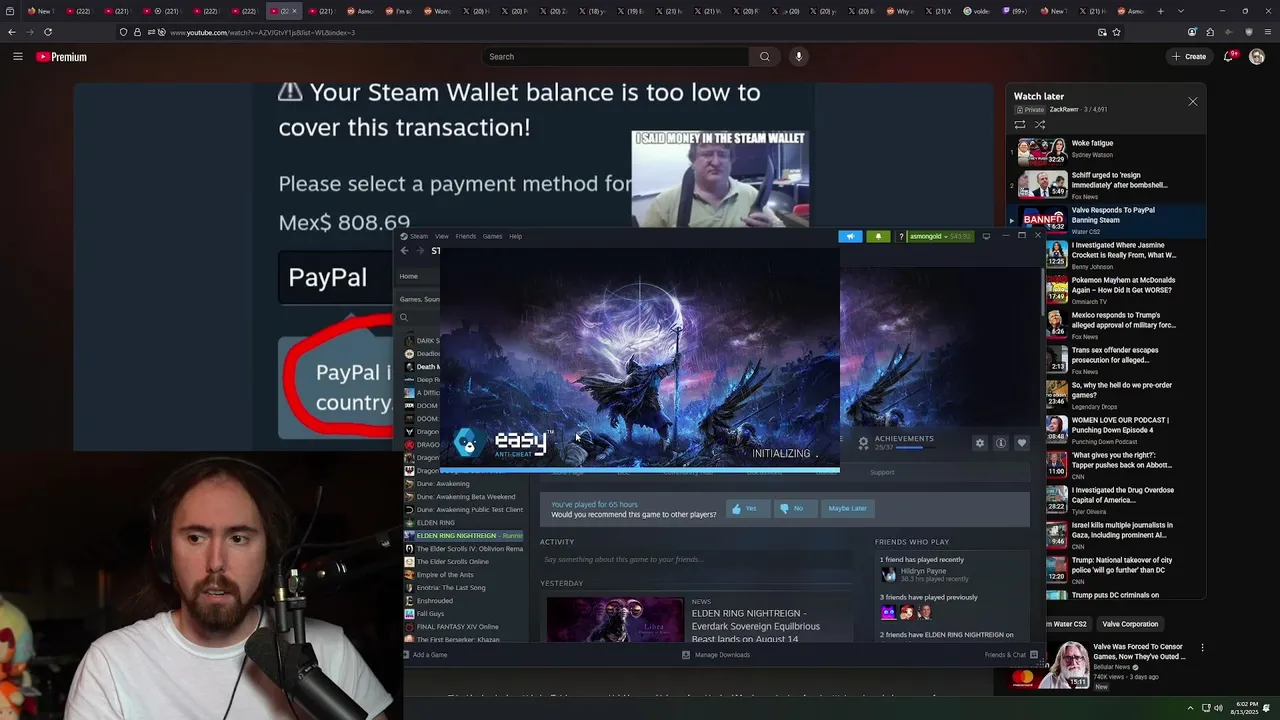Open Steam notifications green bell
The image size is (1280, 720).
tap(878, 237)
